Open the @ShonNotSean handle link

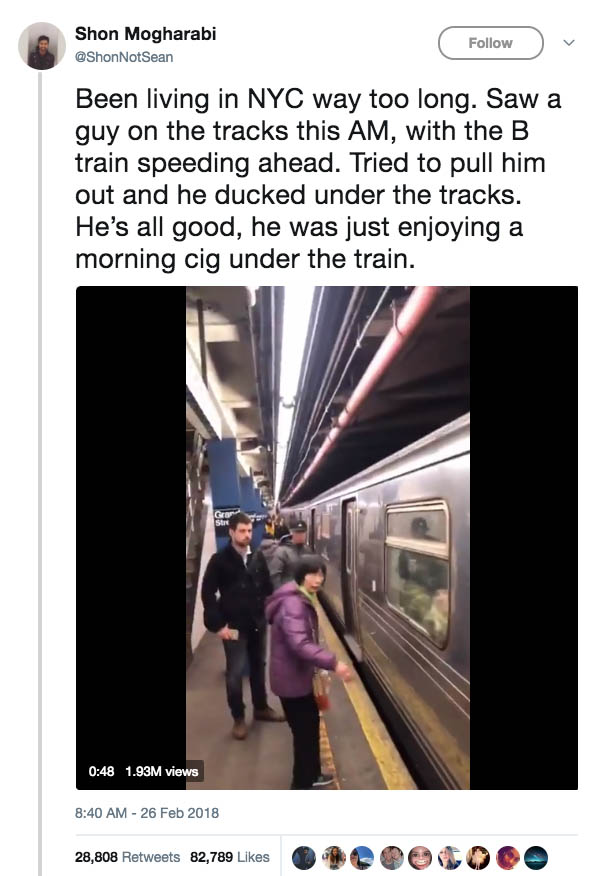[124, 57]
